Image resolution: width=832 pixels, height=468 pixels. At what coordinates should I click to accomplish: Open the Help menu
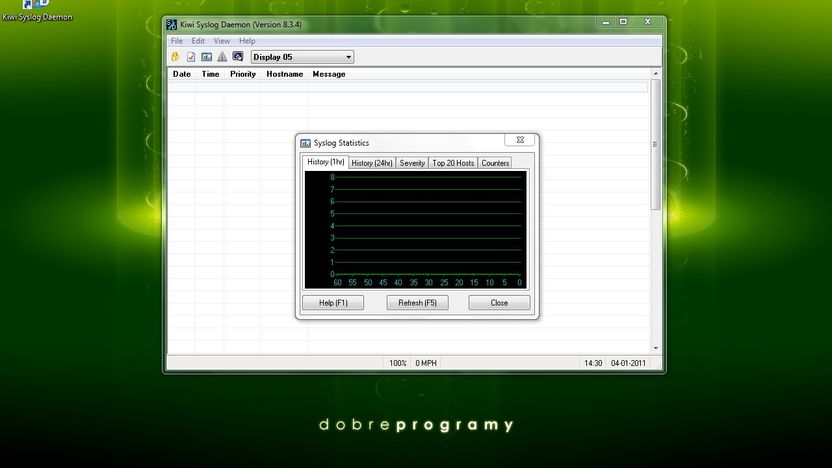pos(247,41)
